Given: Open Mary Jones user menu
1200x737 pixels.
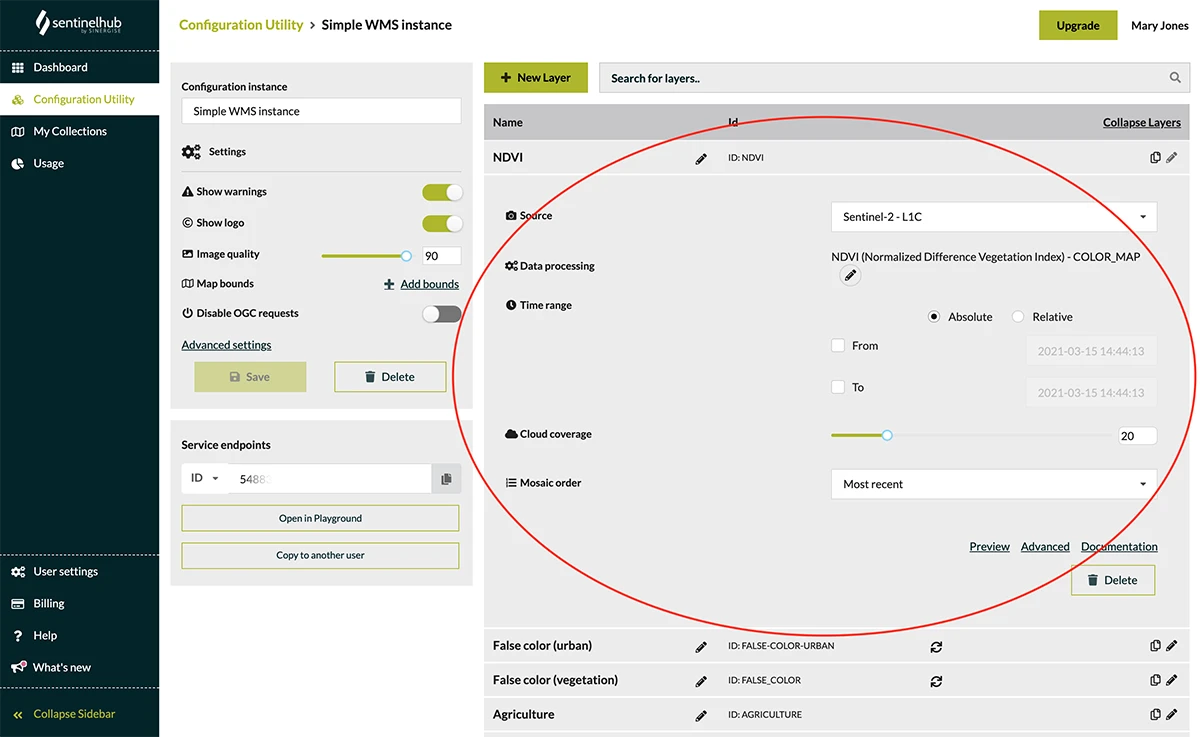Looking at the screenshot, I should 1159,26.
